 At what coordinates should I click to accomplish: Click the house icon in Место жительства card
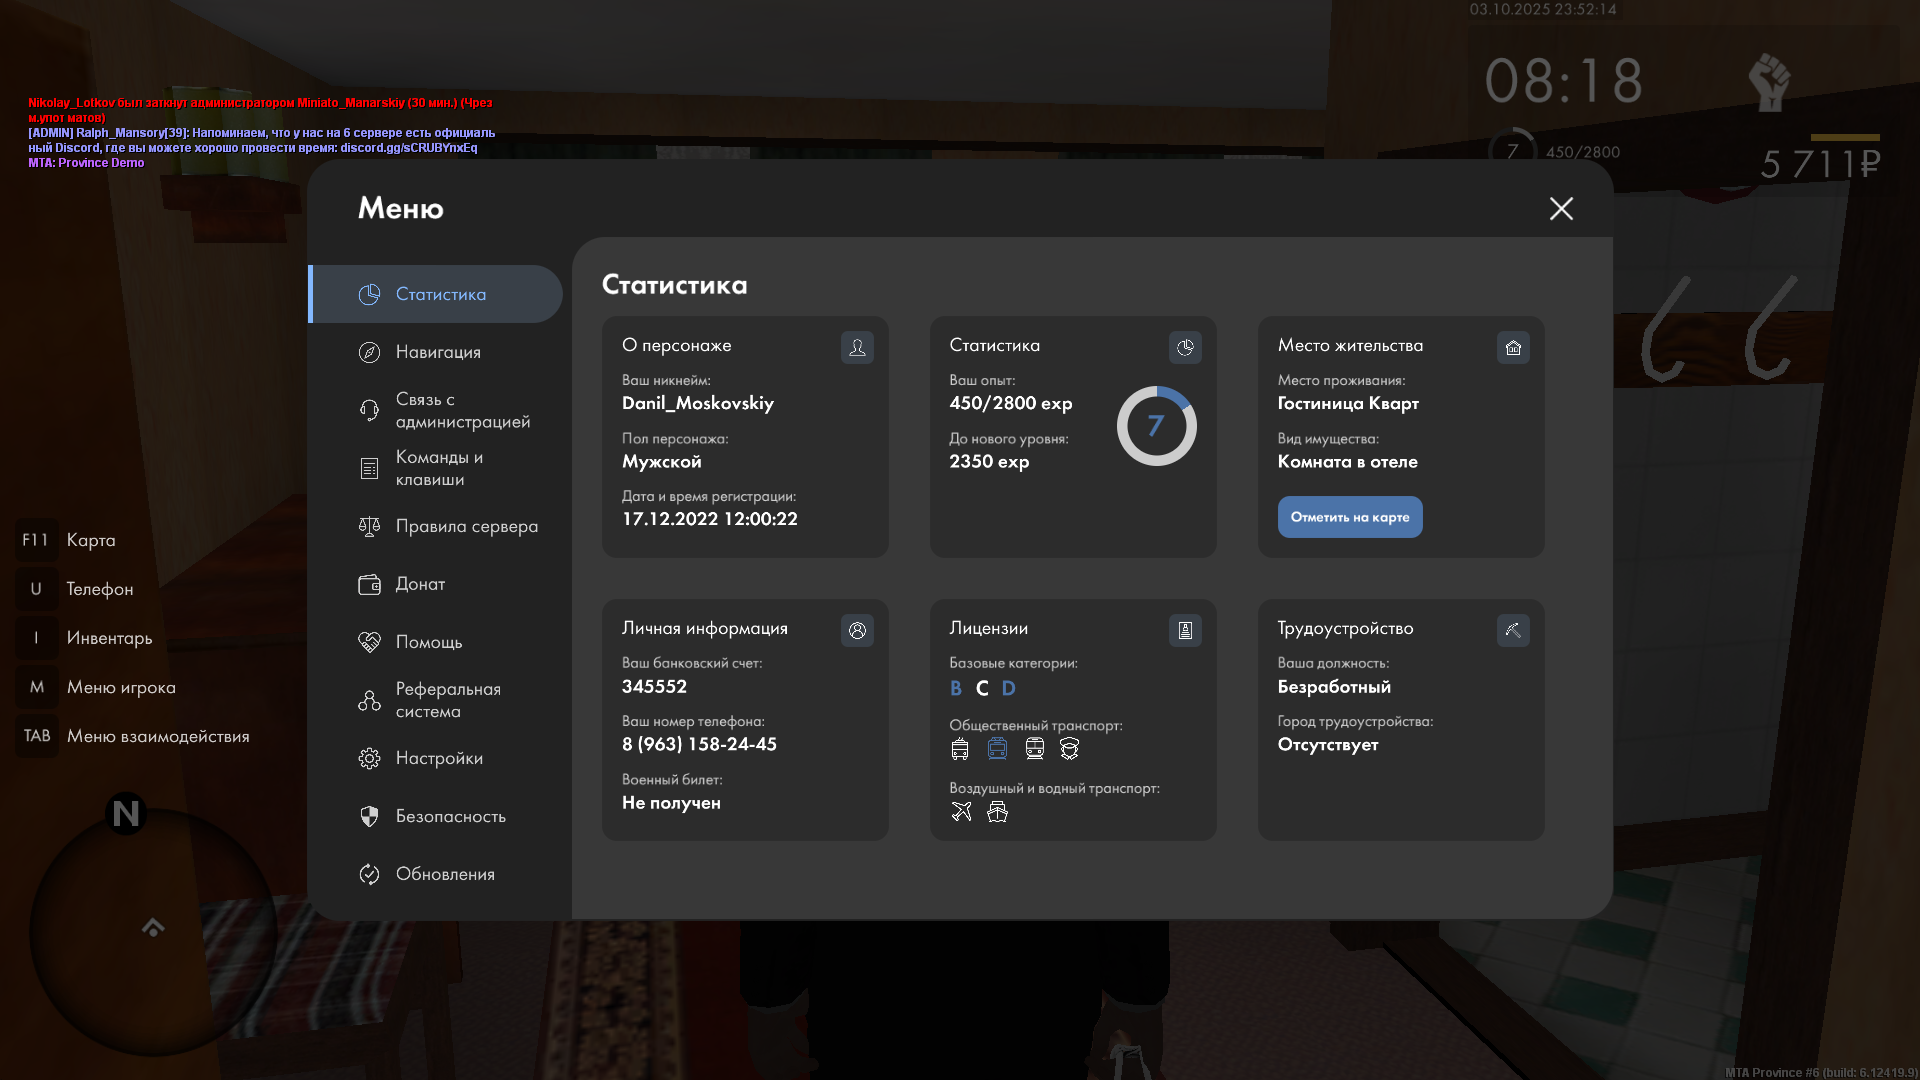1513,347
